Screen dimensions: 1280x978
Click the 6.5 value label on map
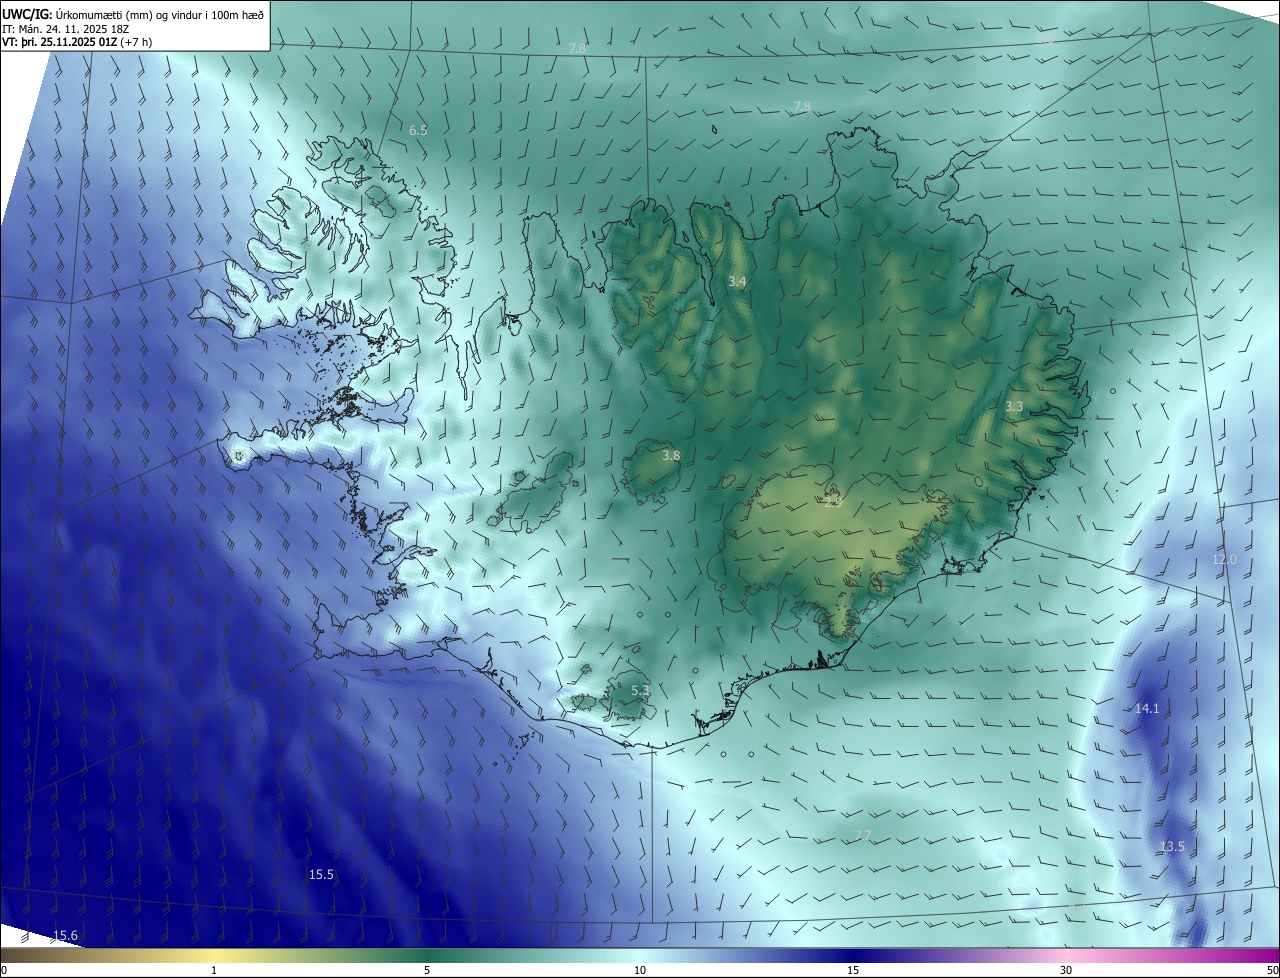pos(418,131)
